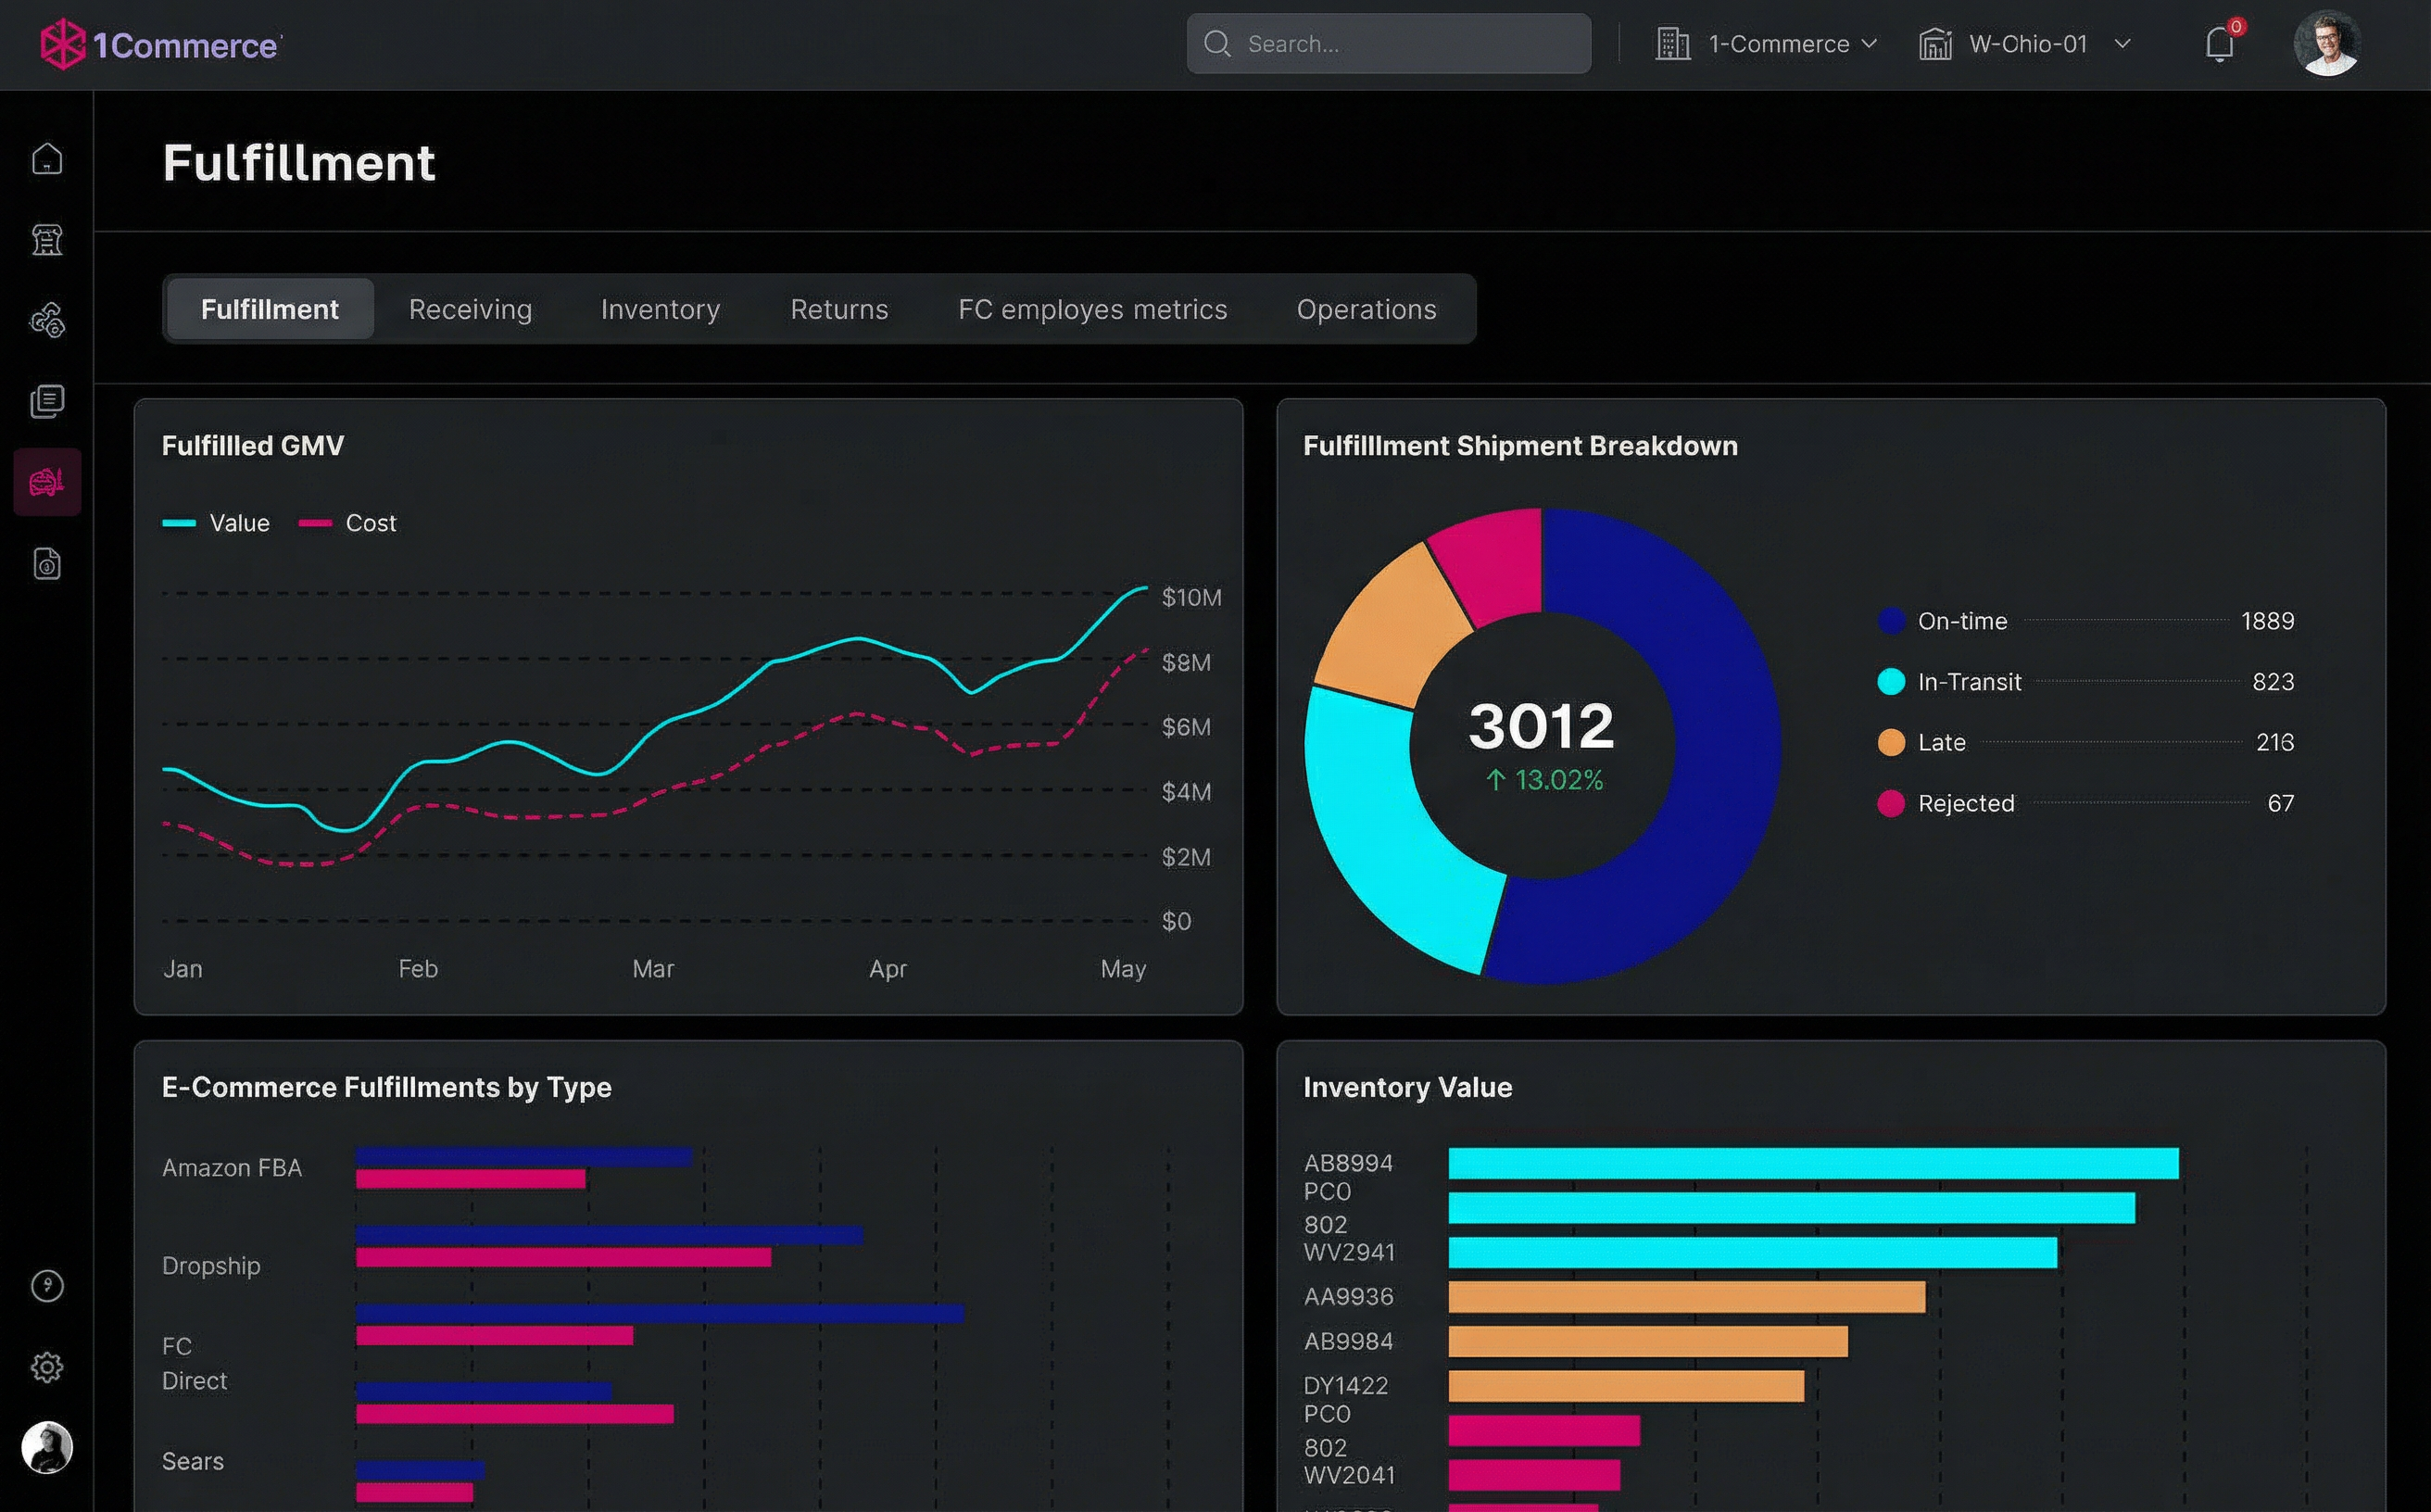This screenshot has width=2431, height=1512.
Task: Click the FC employes metrics tab
Action: [x=1091, y=309]
